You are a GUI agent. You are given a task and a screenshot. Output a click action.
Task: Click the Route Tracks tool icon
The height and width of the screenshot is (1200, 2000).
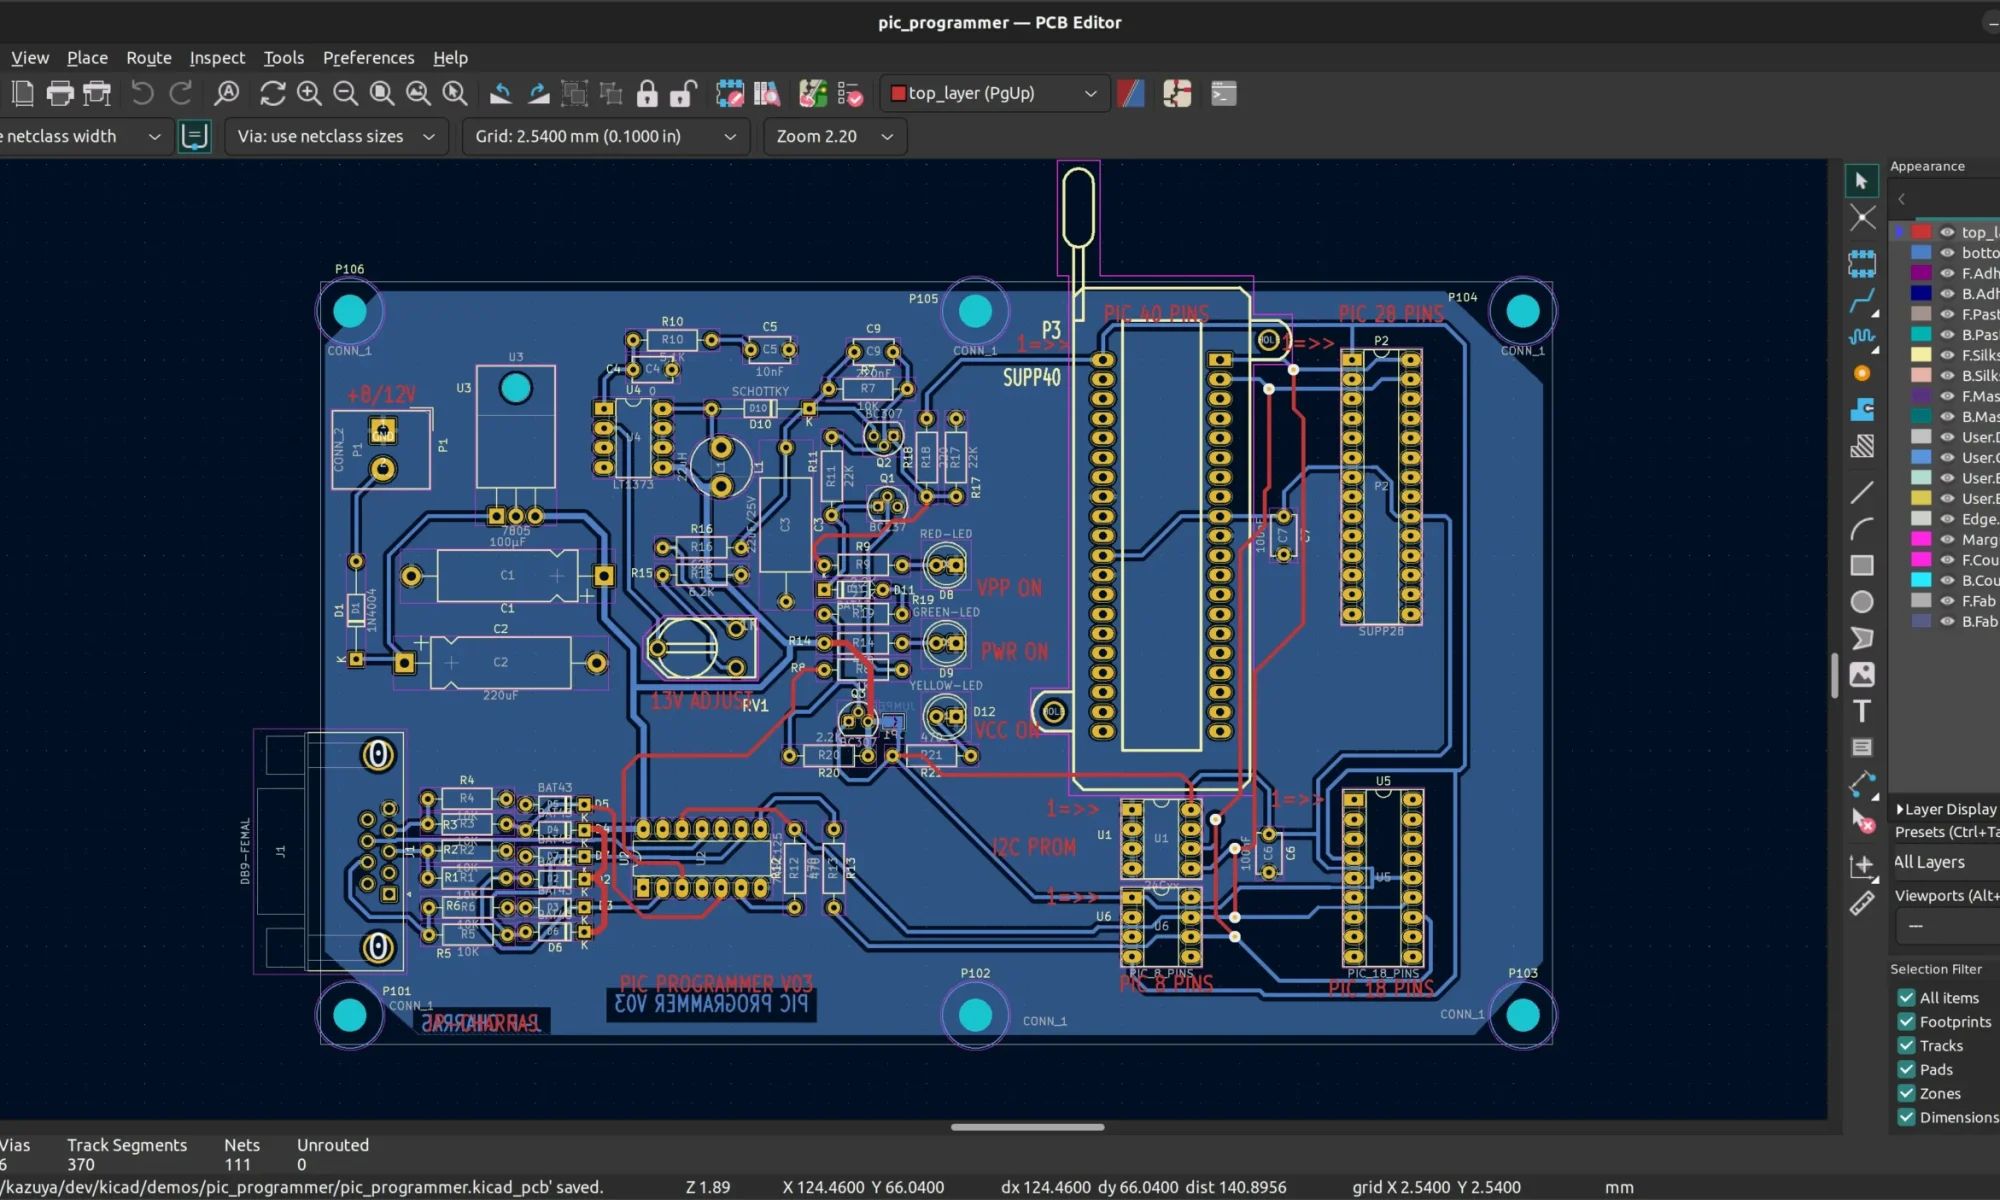pos(1861,296)
